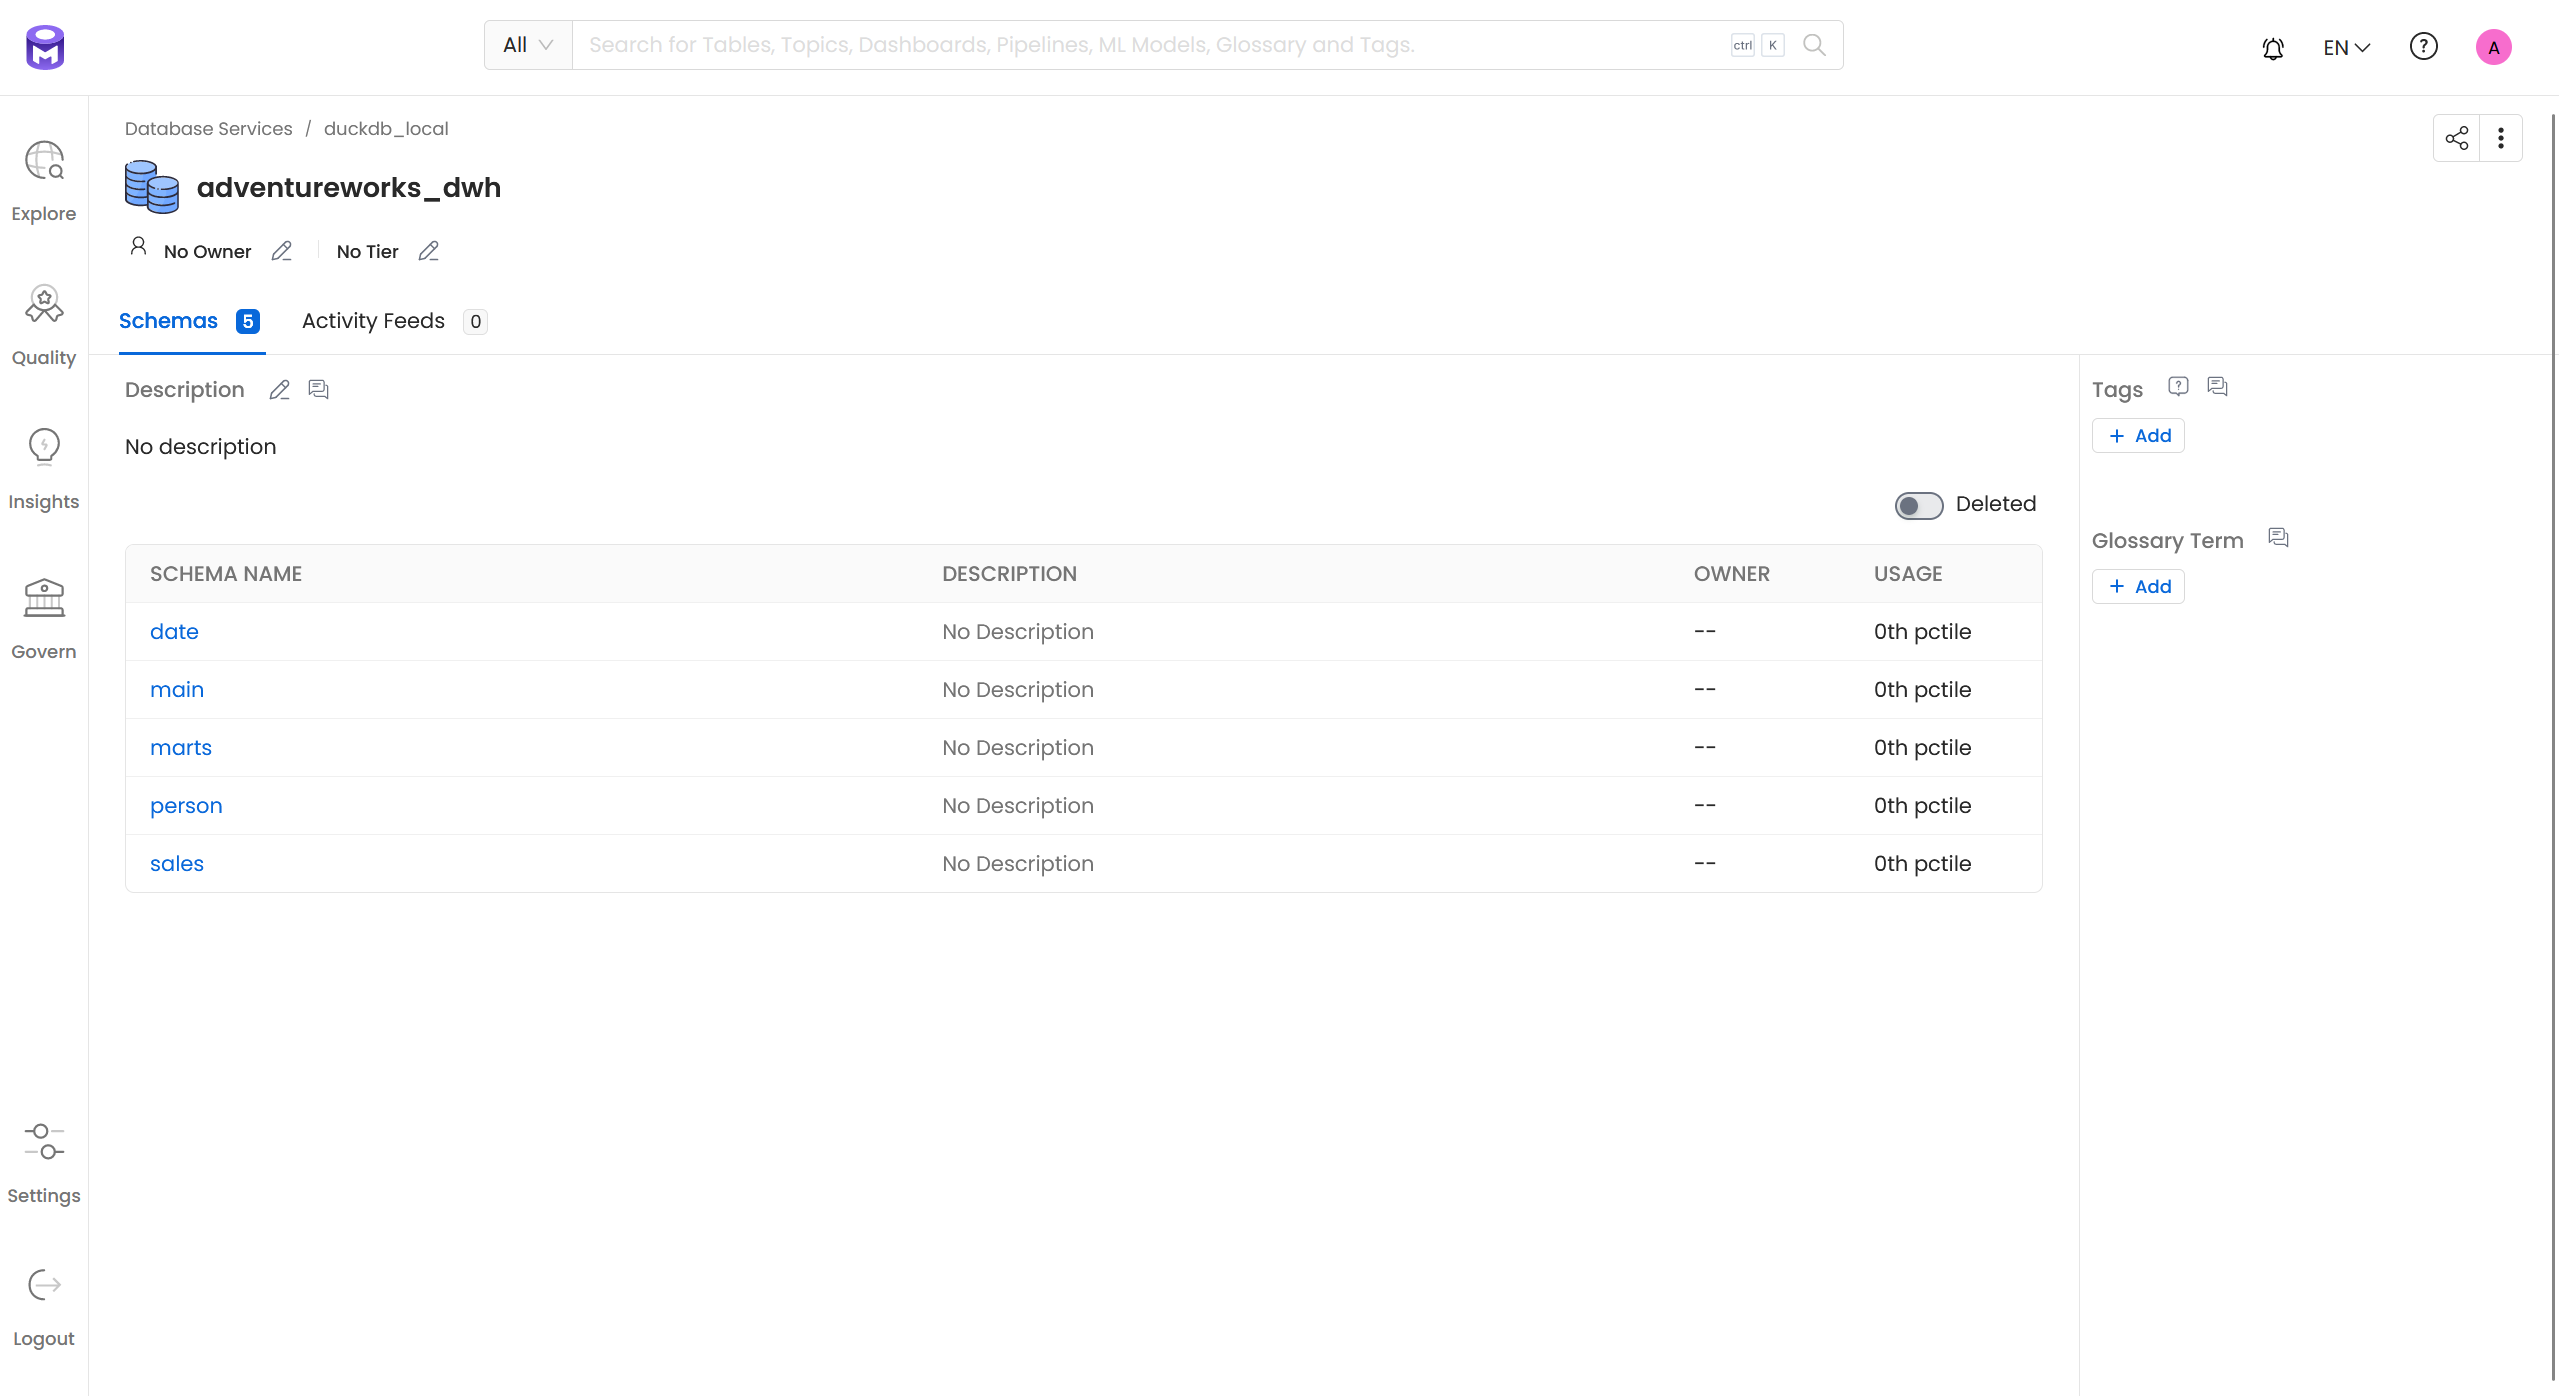Open the Quality section icon
2559x1396 pixels.
coord(44,304)
